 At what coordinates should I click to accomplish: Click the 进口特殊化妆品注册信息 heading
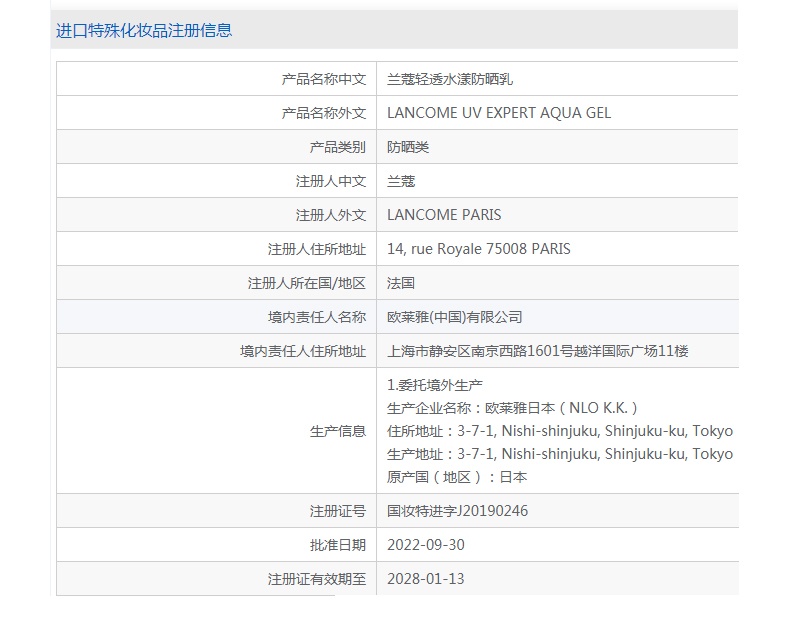(x=144, y=31)
